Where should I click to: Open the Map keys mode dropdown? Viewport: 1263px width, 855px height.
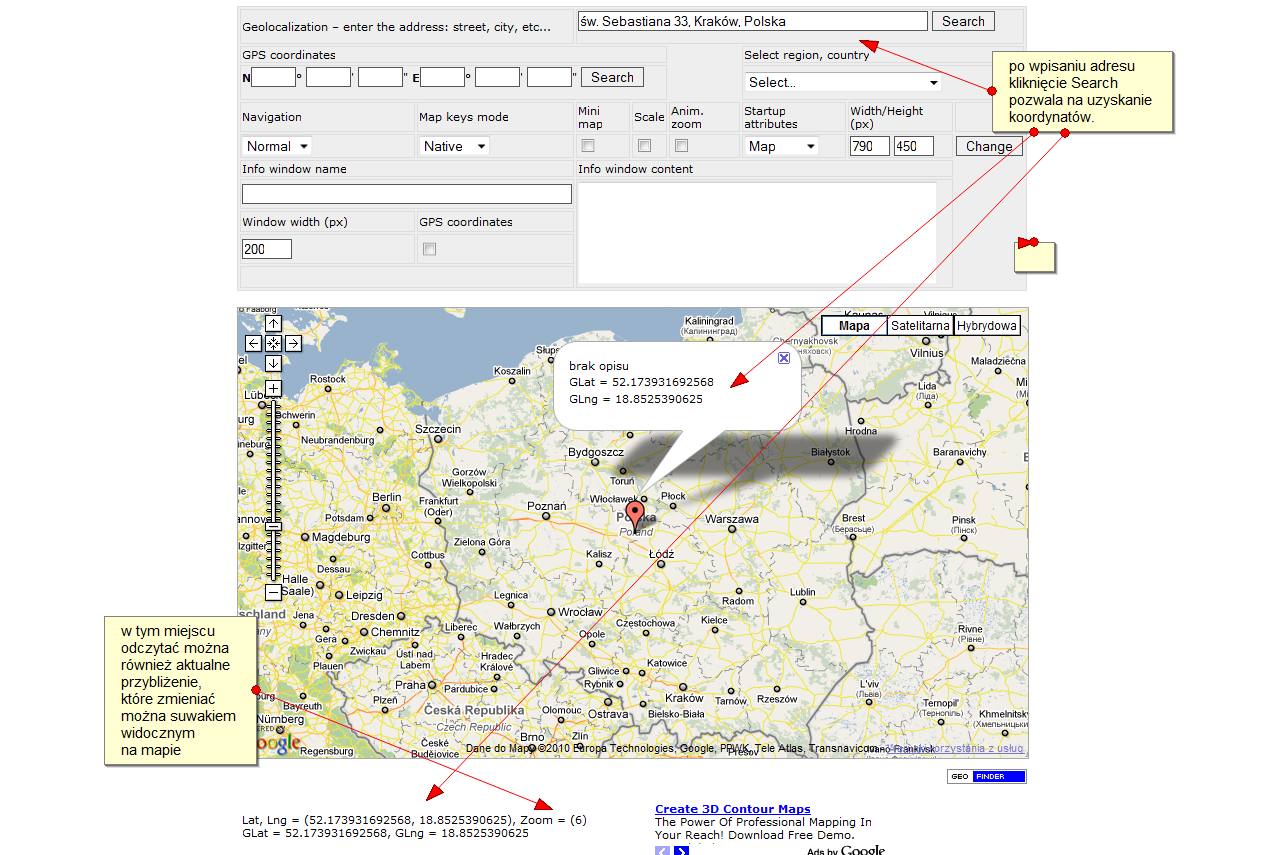454,146
